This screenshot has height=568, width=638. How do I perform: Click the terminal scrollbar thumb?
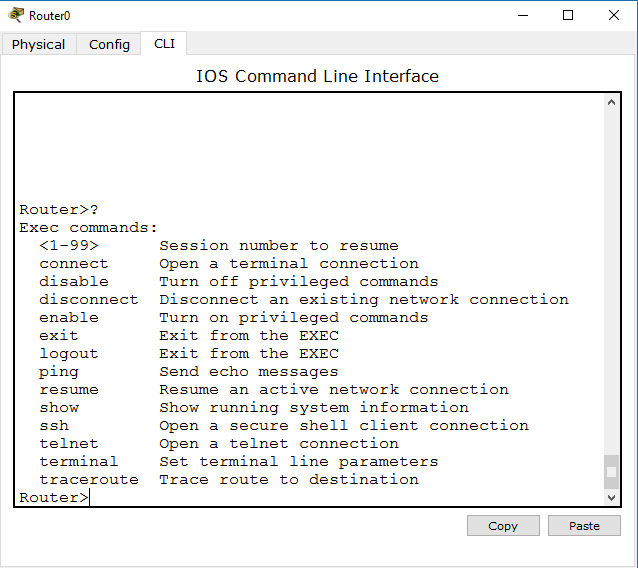point(611,472)
